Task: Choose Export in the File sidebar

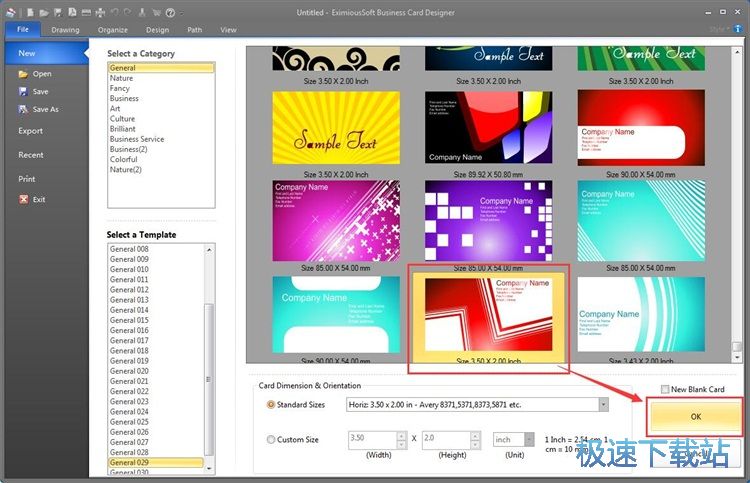Action: click(31, 131)
